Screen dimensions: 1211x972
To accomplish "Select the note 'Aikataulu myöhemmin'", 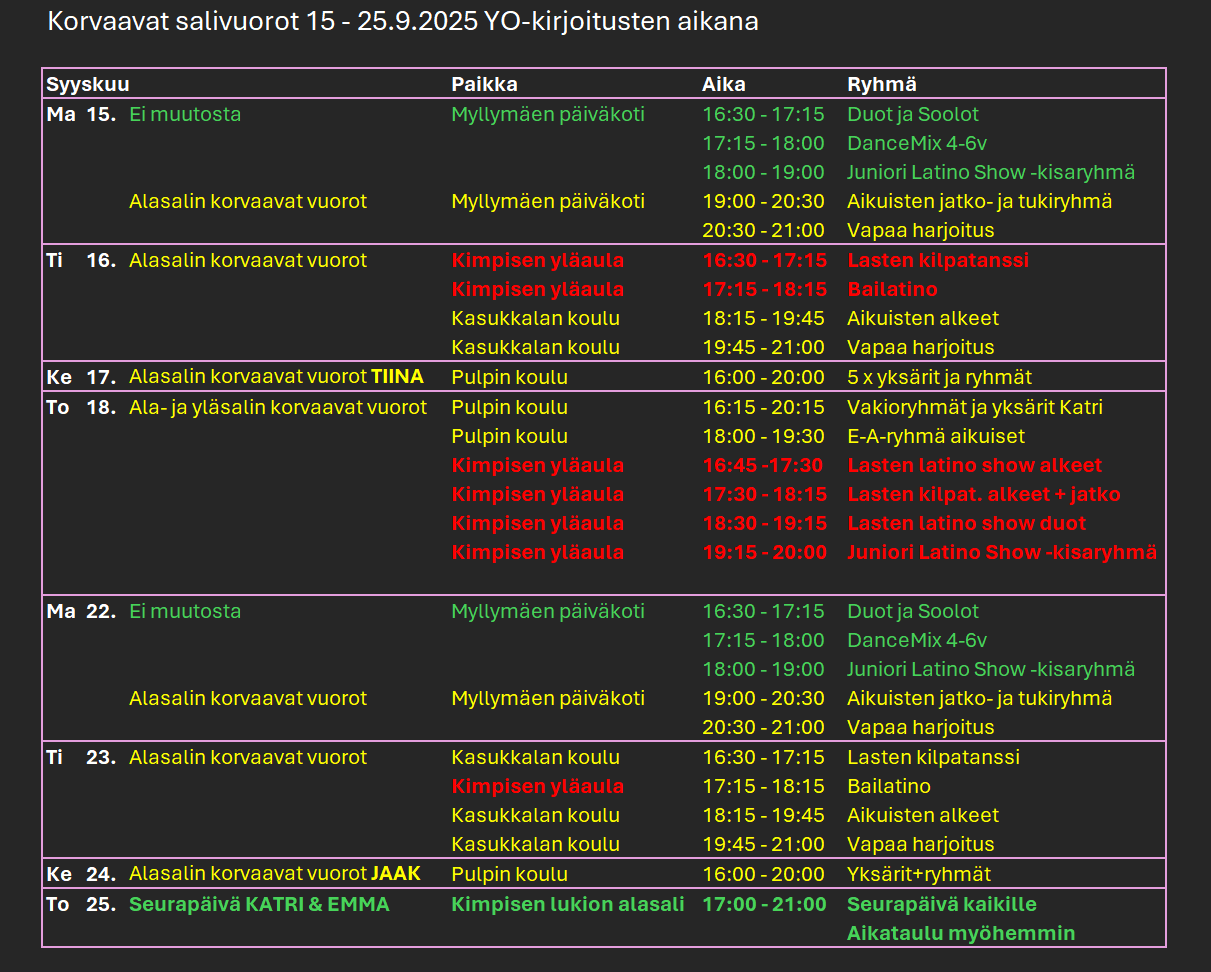I will [x=961, y=933].
